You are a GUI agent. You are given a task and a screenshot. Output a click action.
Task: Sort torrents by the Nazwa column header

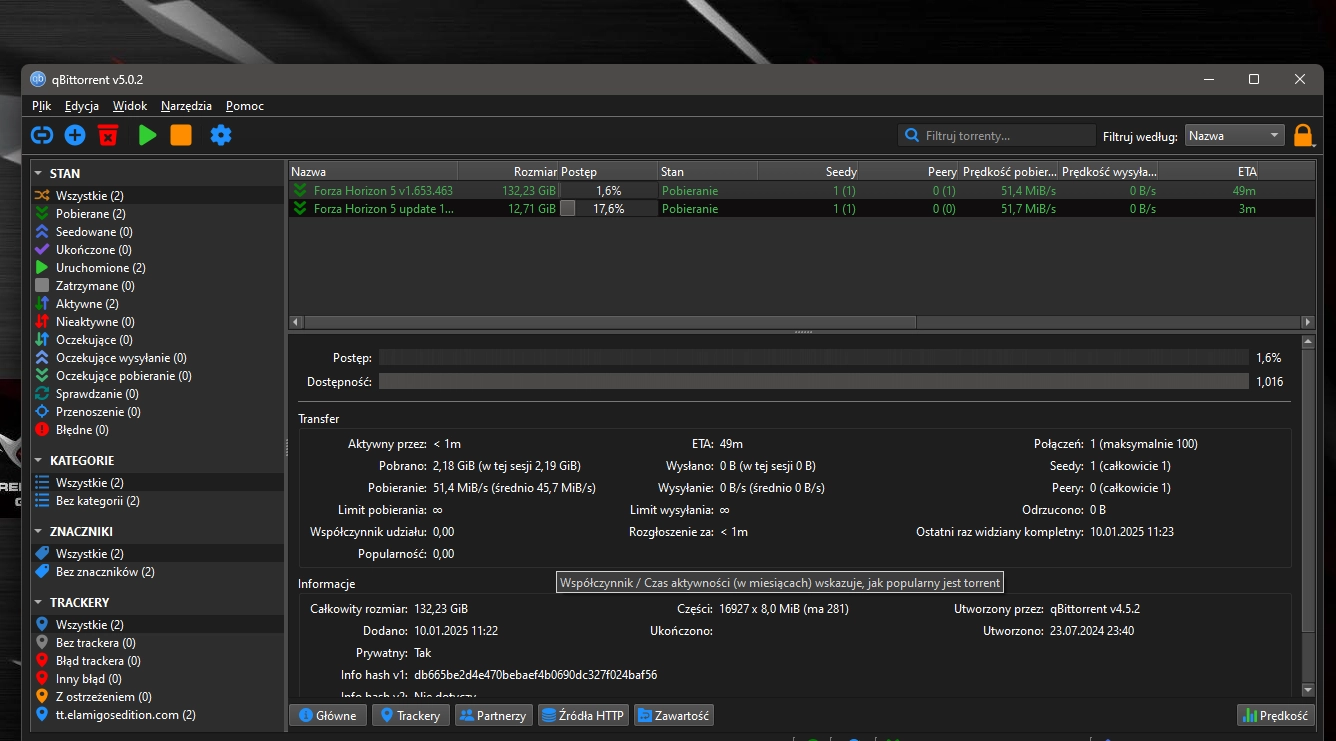[x=373, y=171]
